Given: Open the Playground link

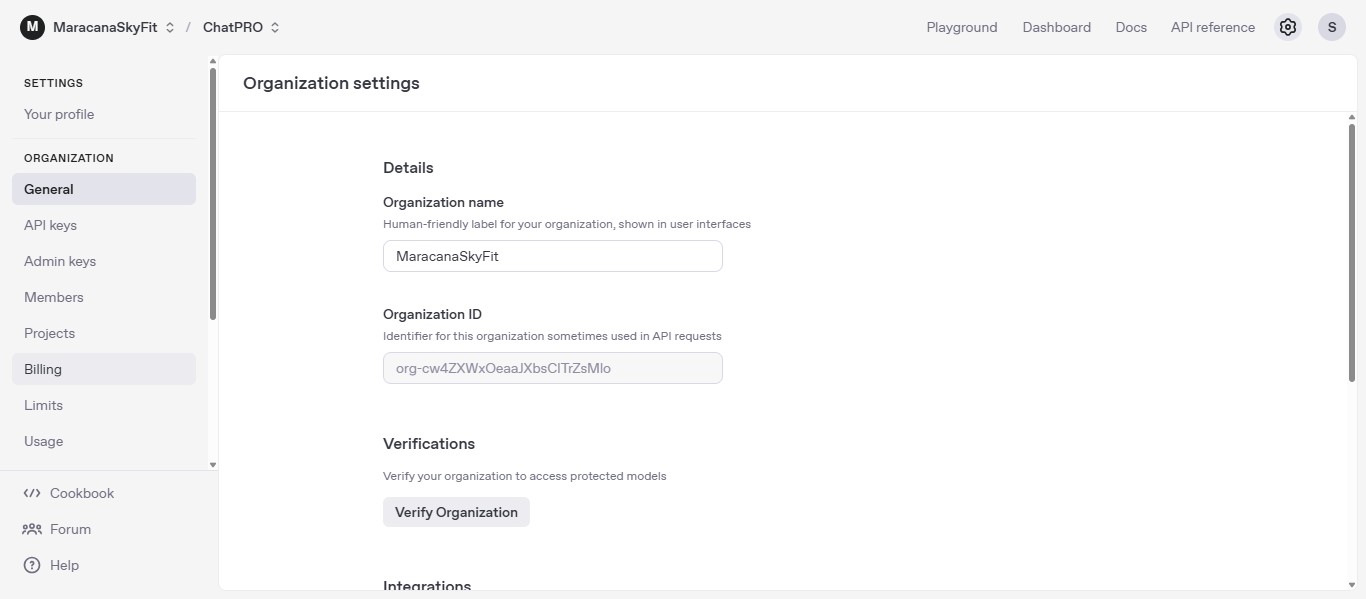Looking at the screenshot, I should click(962, 27).
